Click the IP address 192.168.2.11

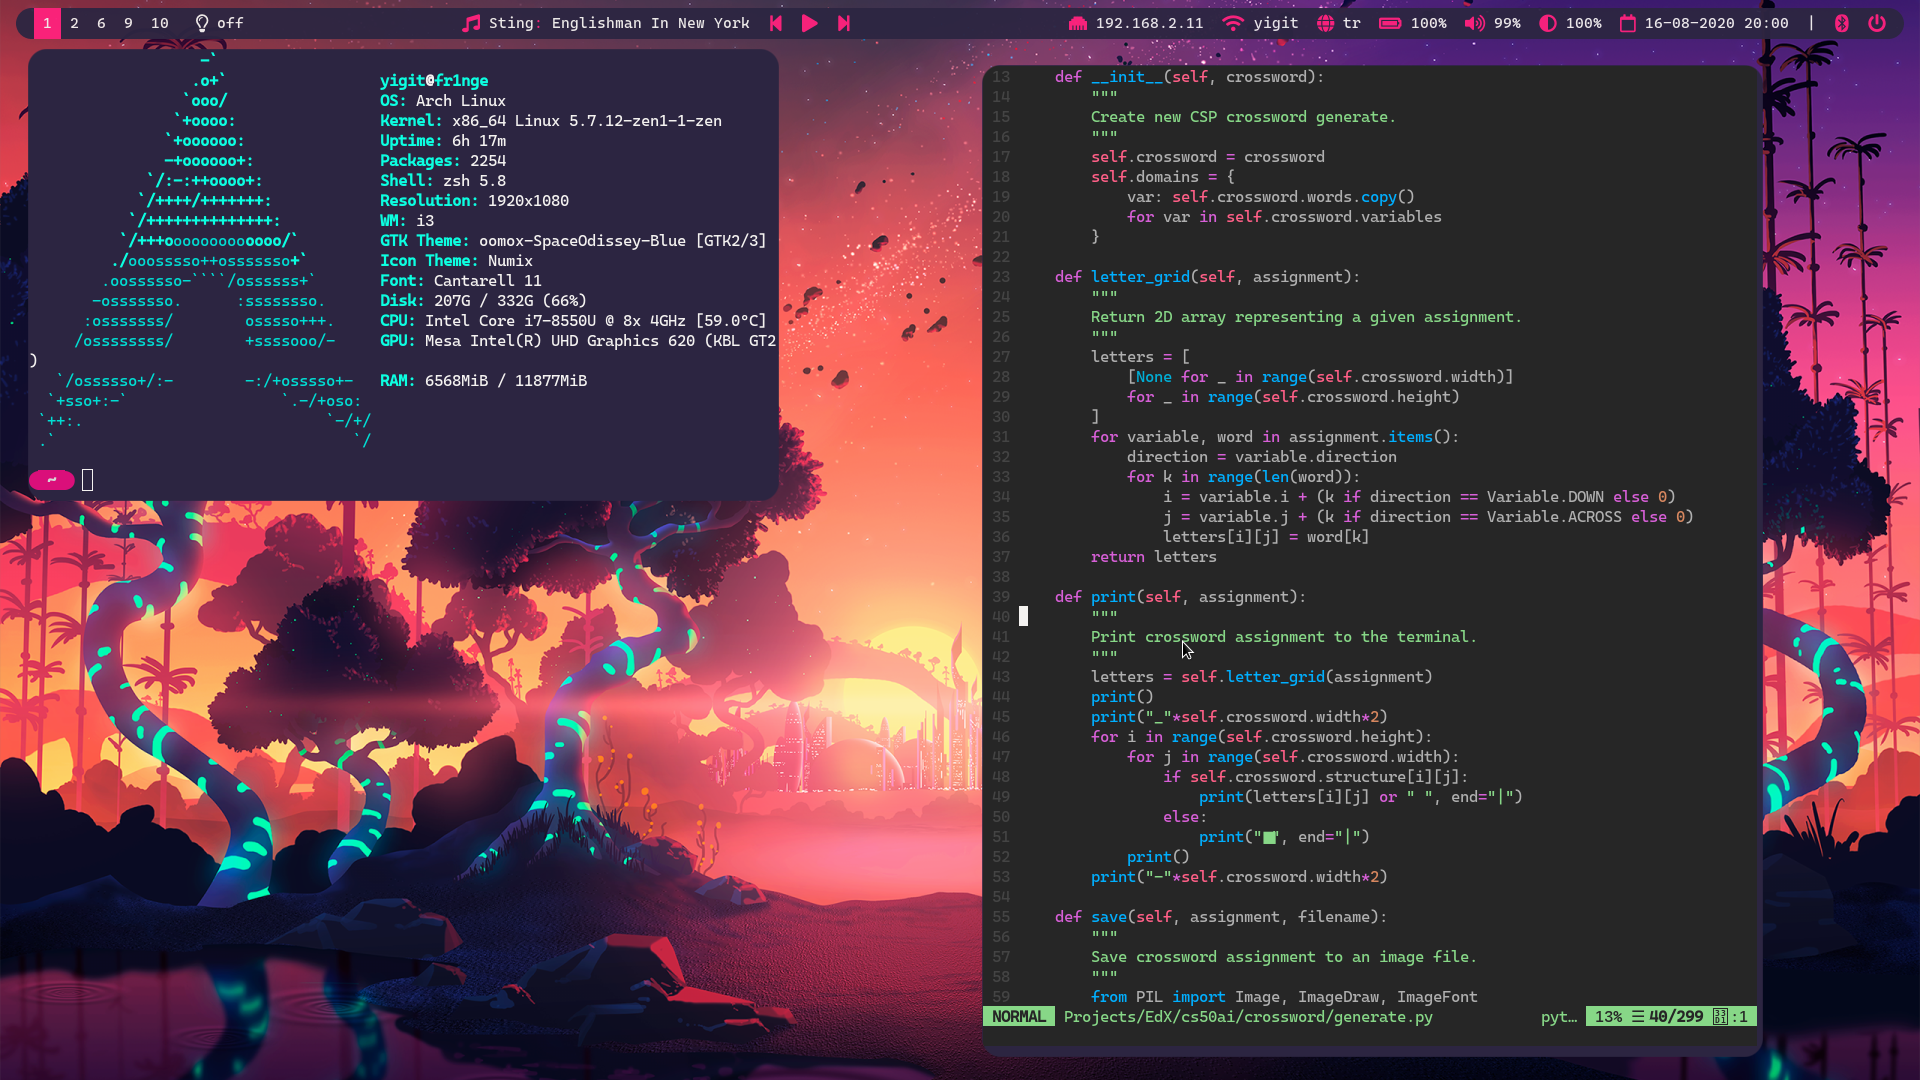pyautogui.click(x=1149, y=23)
